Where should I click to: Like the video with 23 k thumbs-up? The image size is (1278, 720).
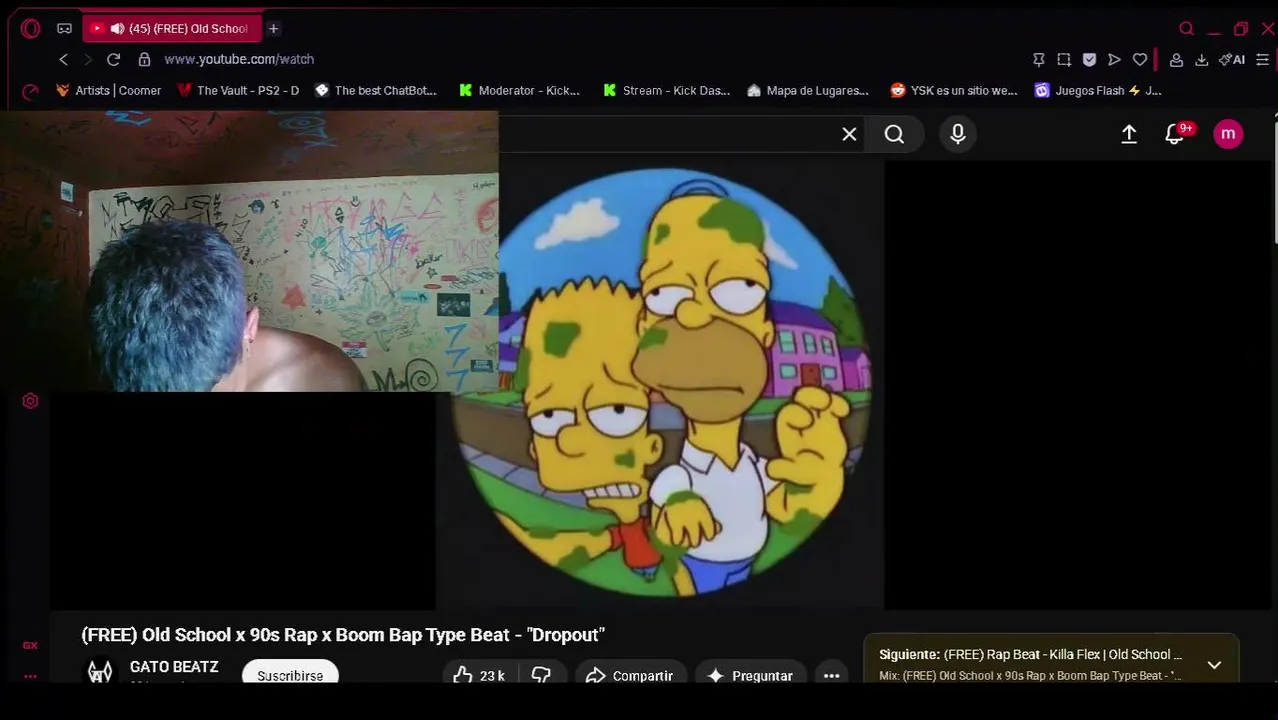479,675
